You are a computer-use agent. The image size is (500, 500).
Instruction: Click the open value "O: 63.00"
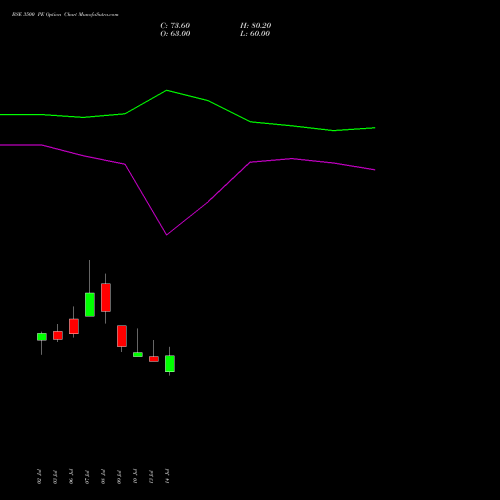click(175, 34)
